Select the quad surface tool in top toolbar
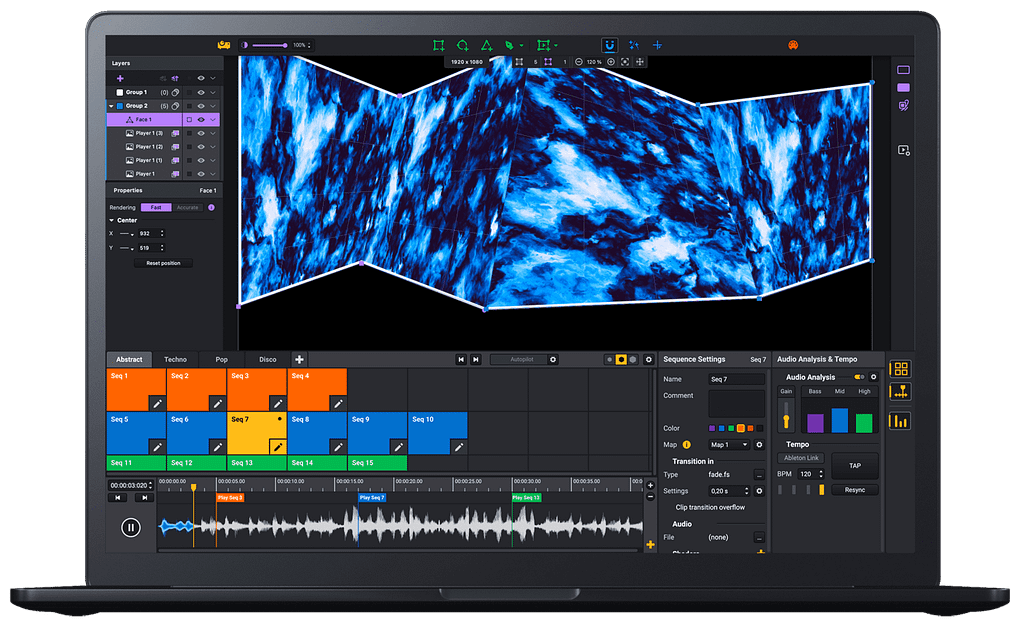This screenshot has width=1024, height=635. coord(438,45)
